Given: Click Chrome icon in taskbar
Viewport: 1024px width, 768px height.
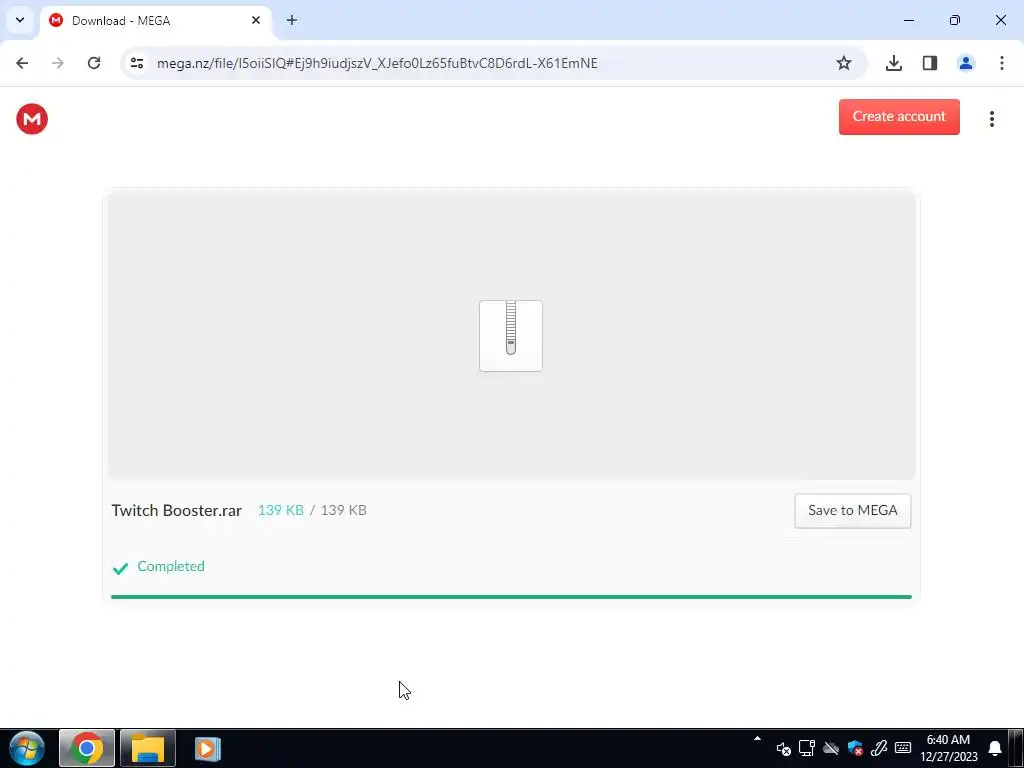Looking at the screenshot, I should tap(87, 748).
